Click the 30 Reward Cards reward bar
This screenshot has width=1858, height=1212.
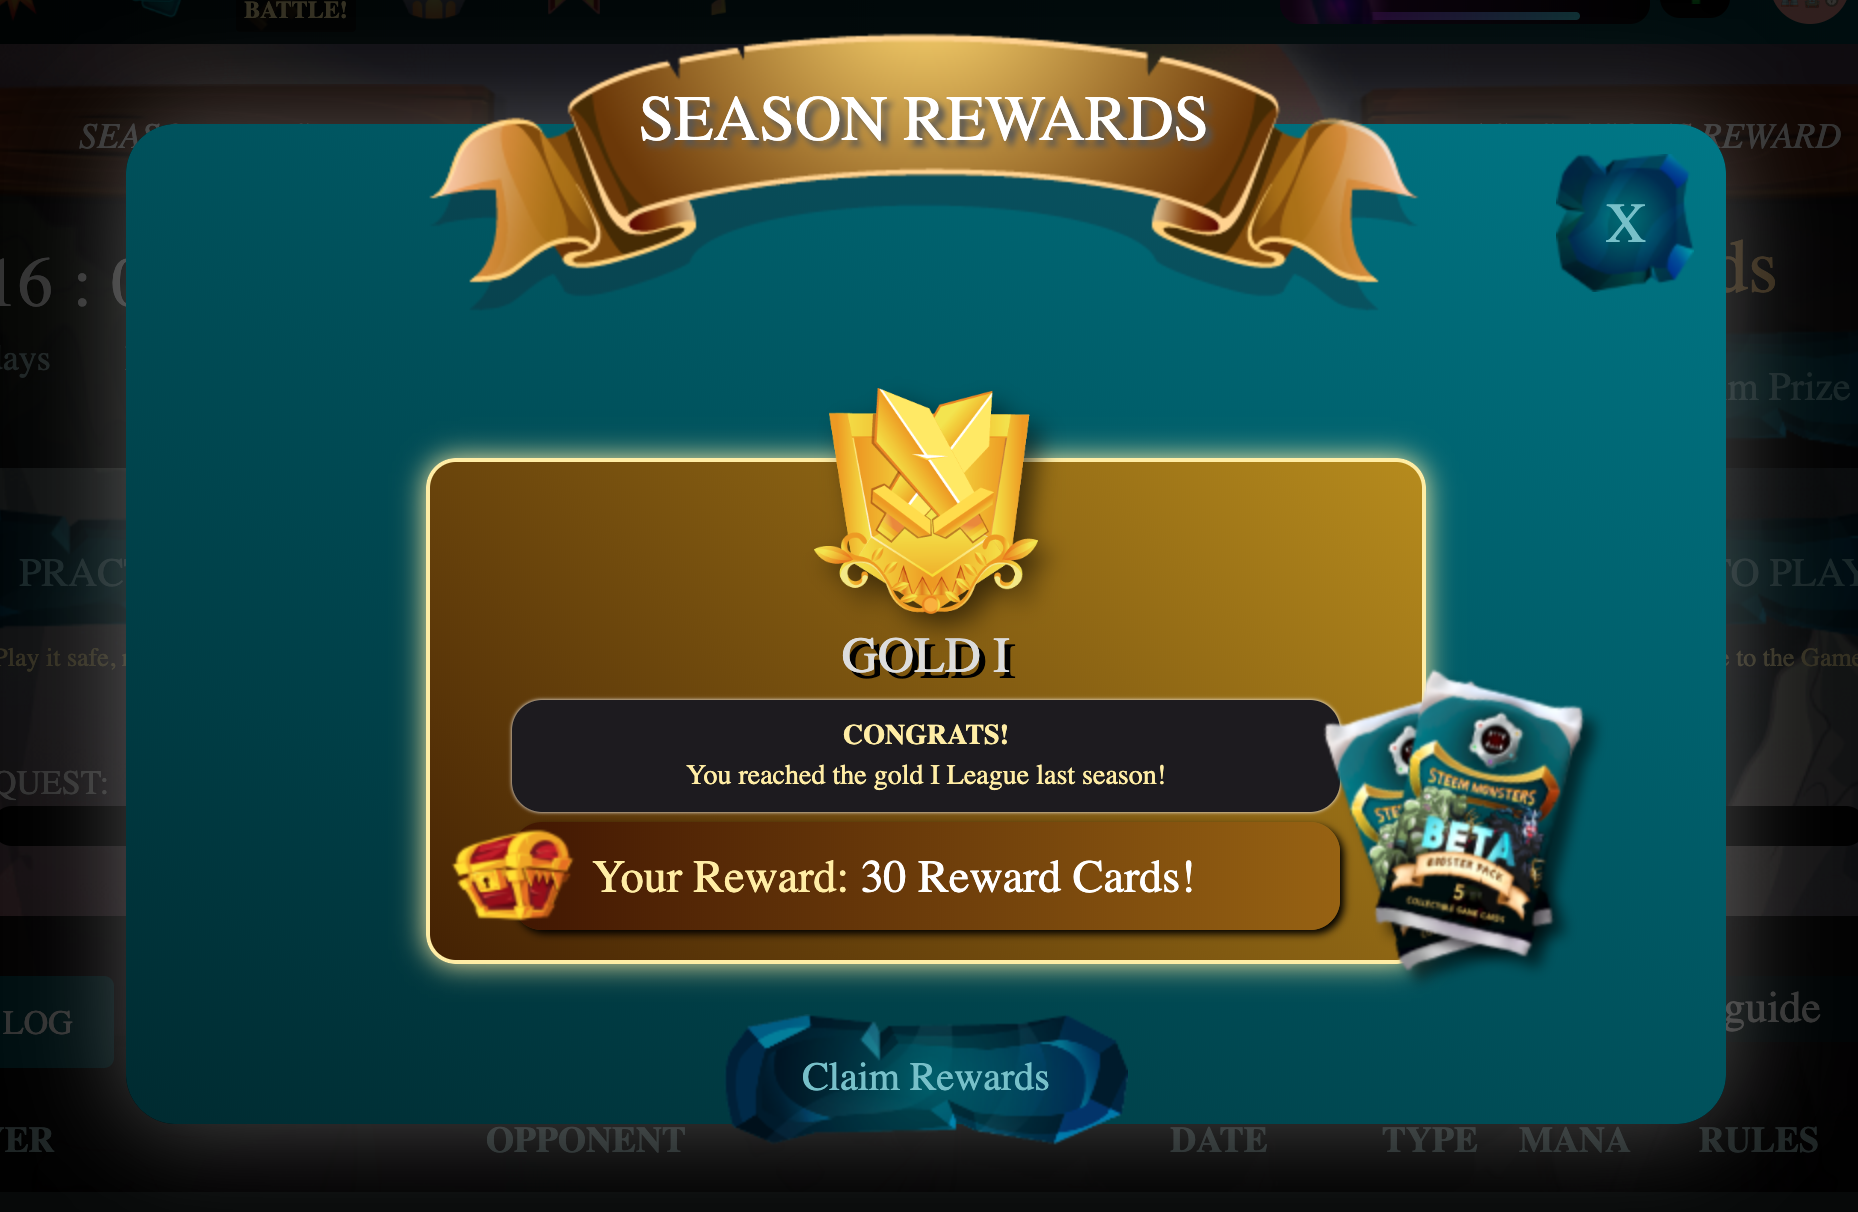coord(926,876)
